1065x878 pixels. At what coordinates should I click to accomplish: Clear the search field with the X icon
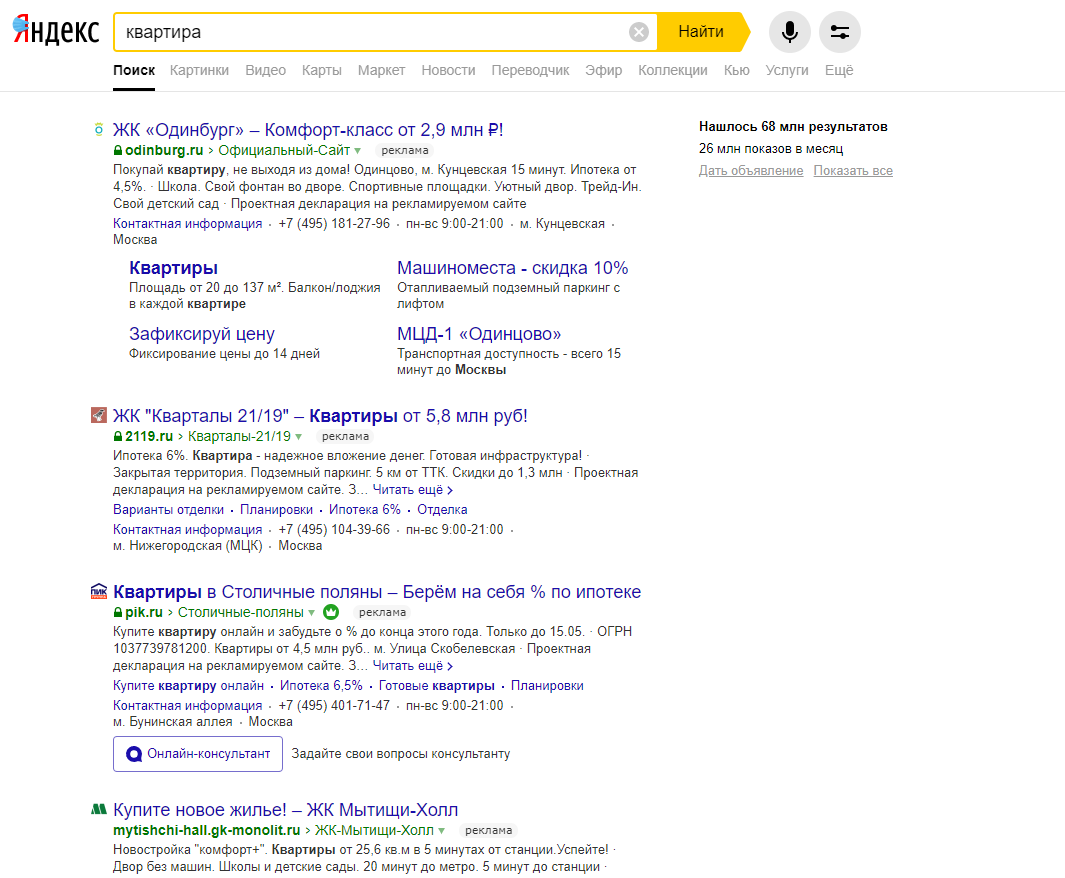click(638, 32)
